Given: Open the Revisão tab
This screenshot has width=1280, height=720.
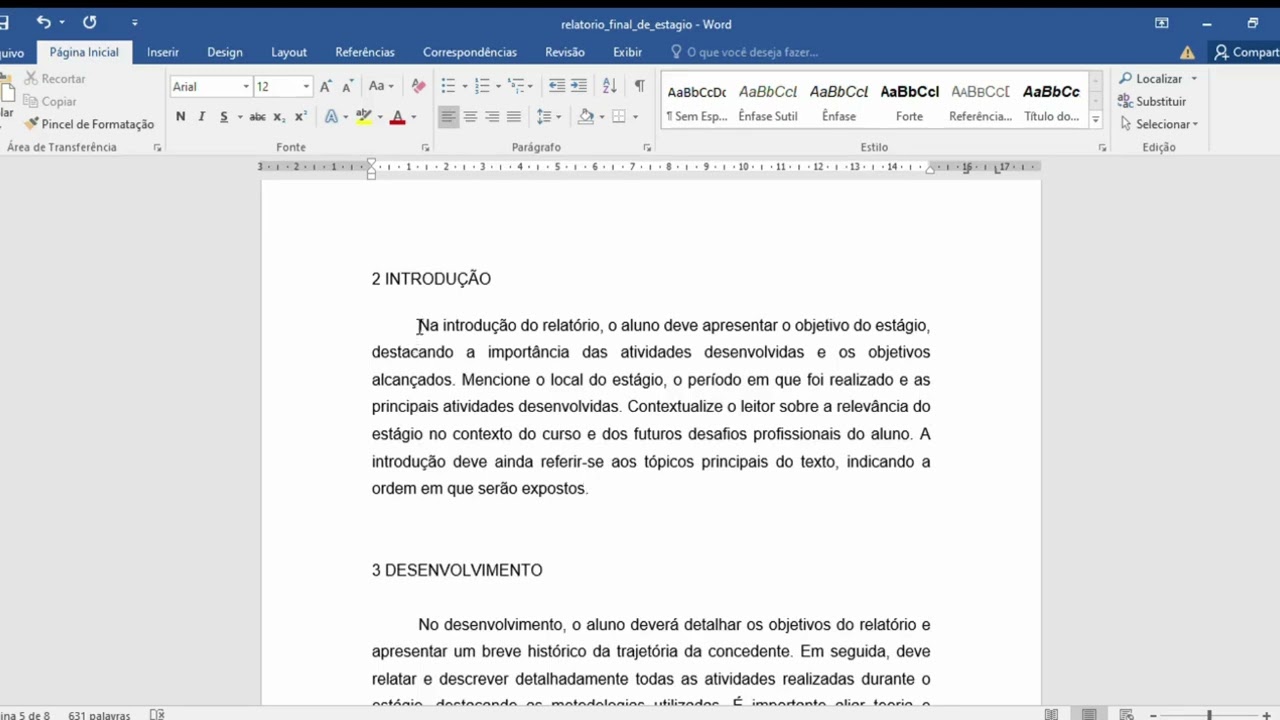Looking at the screenshot, I should [565, 52].
